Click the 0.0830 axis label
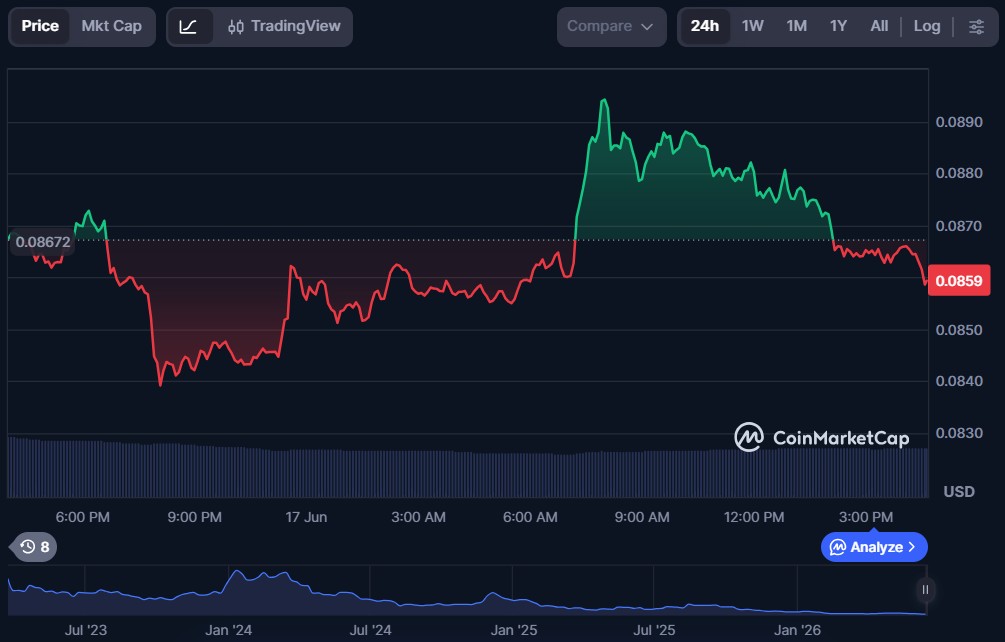Viewport: 1005px width, 642px height. coord(959,433)
